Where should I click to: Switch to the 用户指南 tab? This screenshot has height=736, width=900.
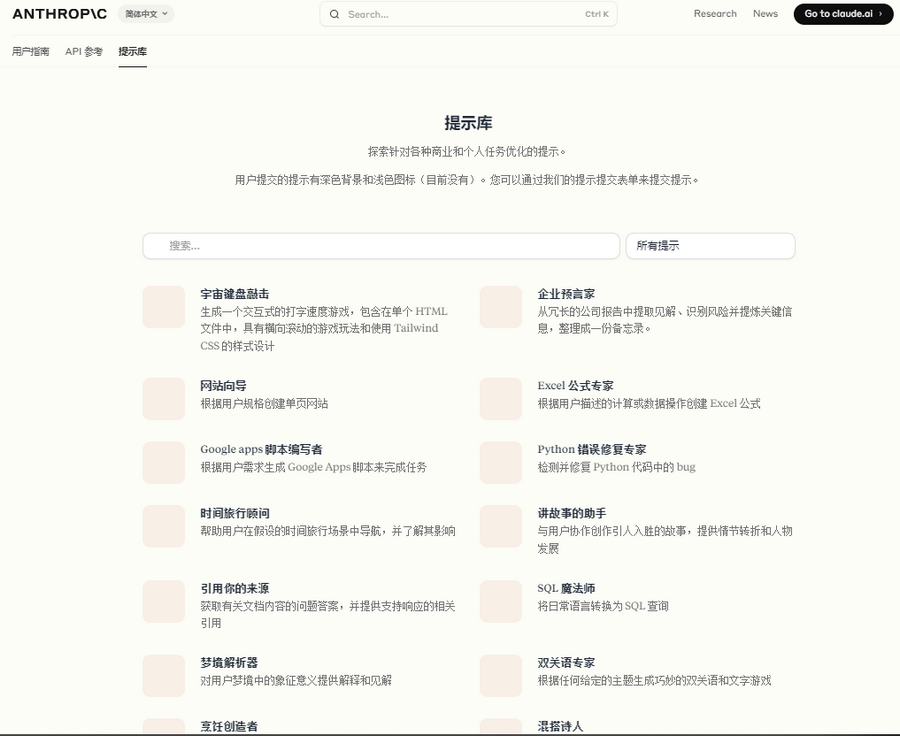[x=31, y=51]
